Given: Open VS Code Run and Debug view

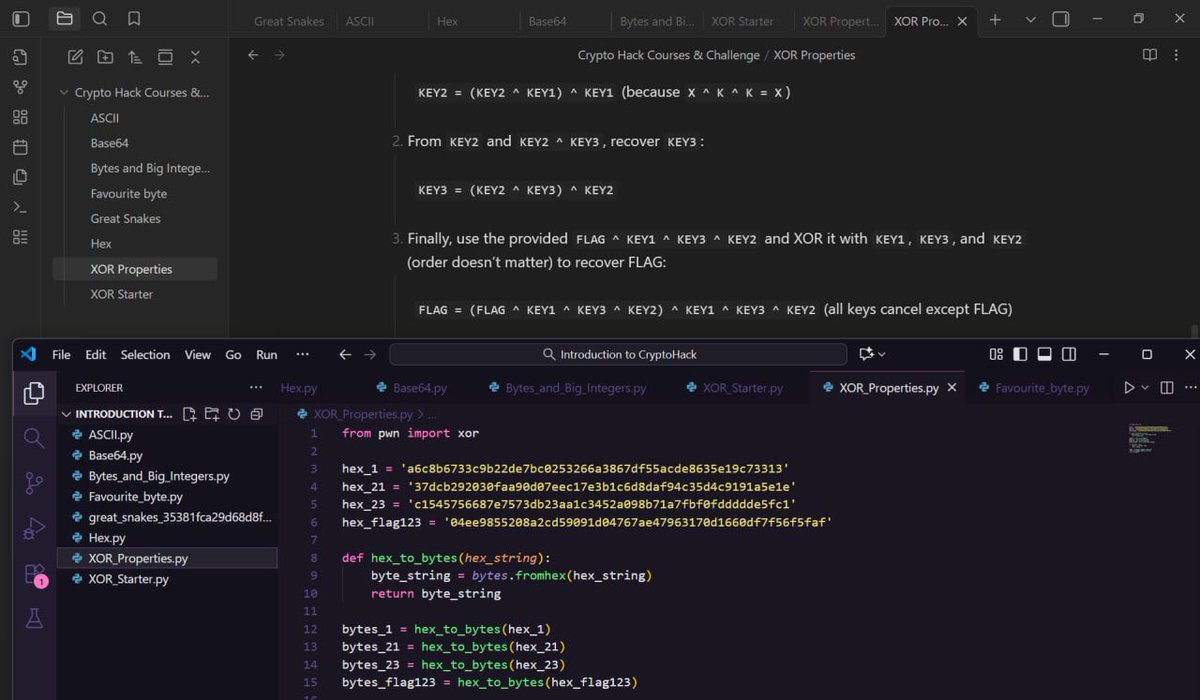Looking at the screenshot, I should point(34,528).
